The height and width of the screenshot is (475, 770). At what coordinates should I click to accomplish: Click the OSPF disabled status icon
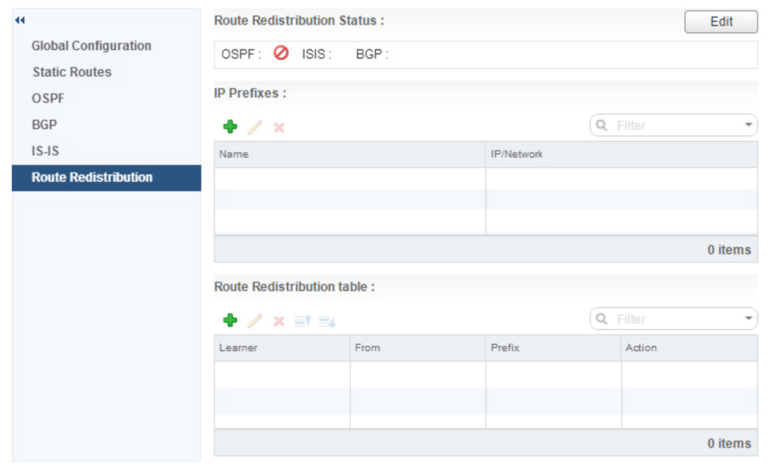coord(281,54)
